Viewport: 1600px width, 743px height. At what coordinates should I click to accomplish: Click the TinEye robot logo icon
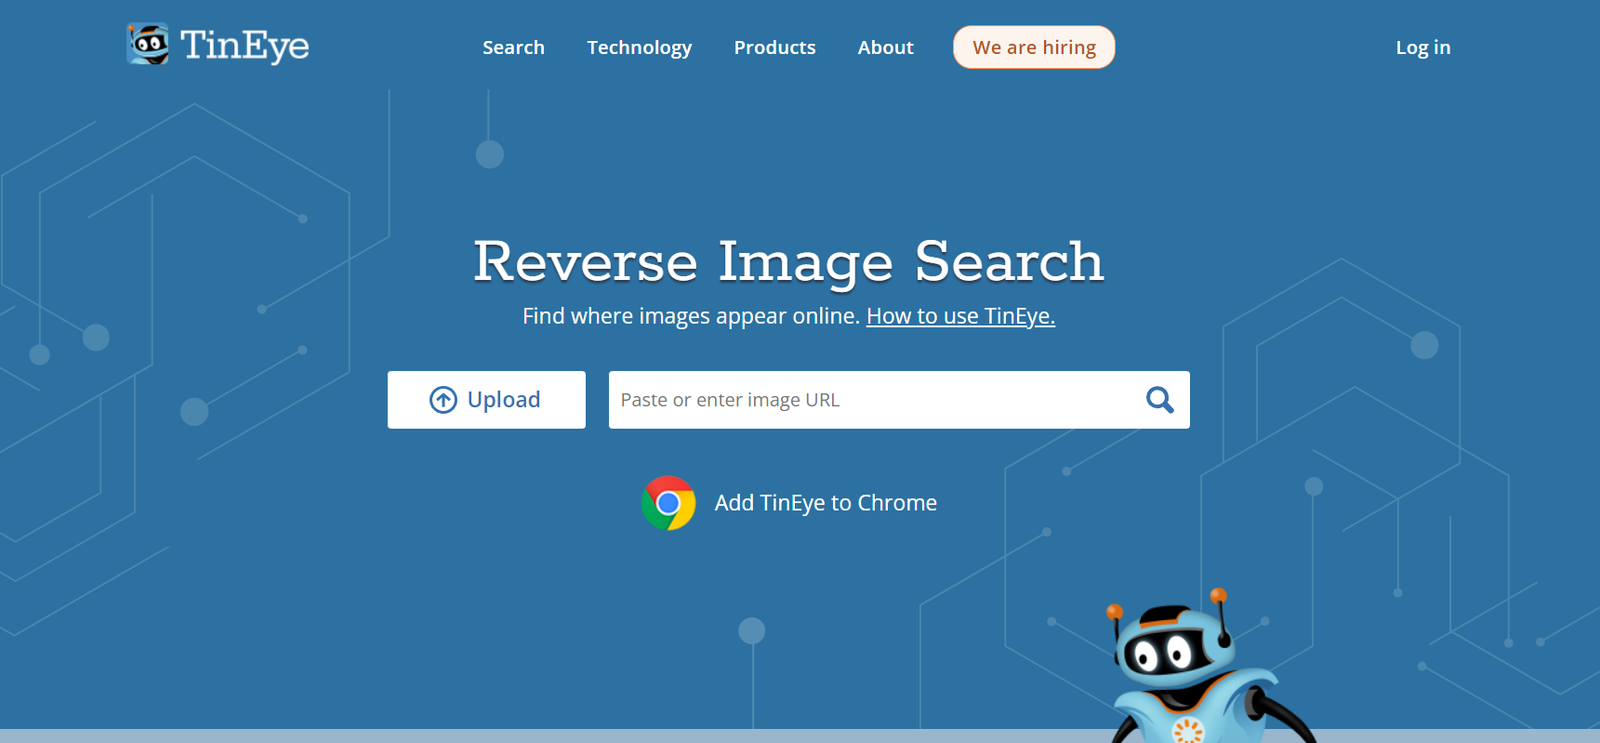(x=148, y=44)
